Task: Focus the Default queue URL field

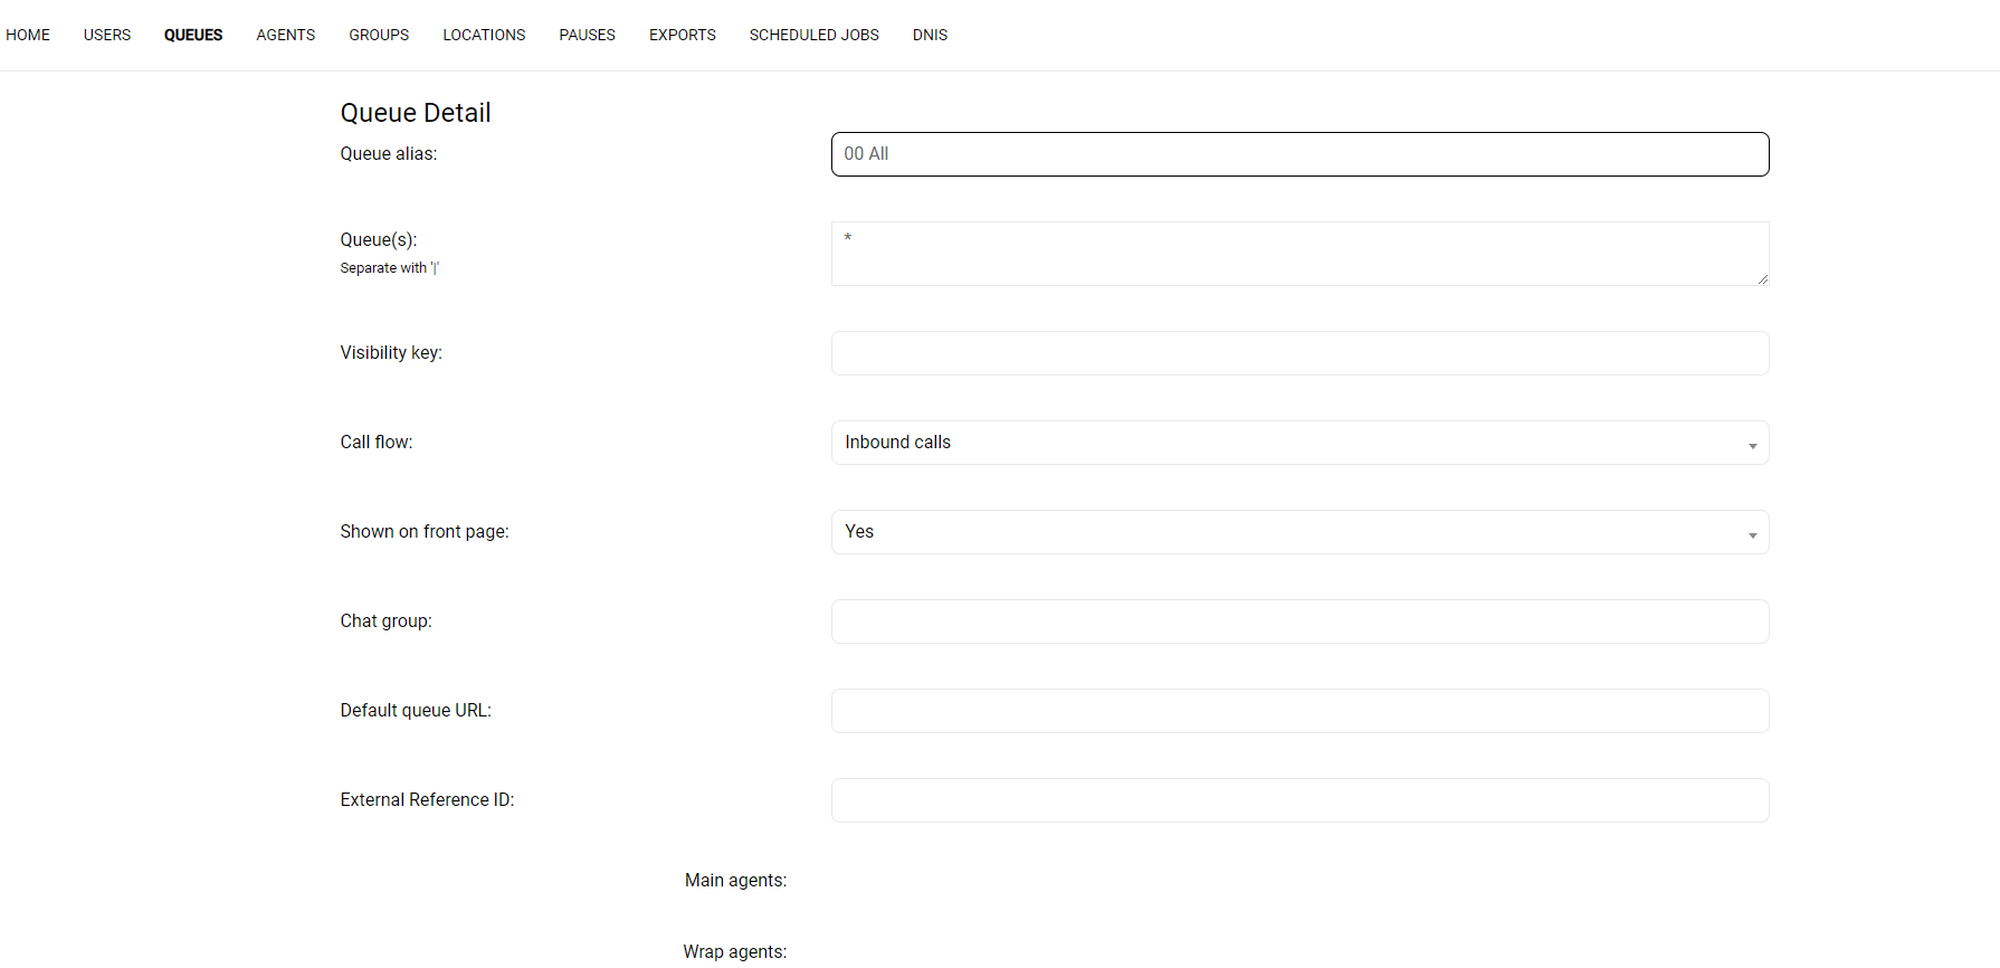Action: click(x=1299, y=711)
